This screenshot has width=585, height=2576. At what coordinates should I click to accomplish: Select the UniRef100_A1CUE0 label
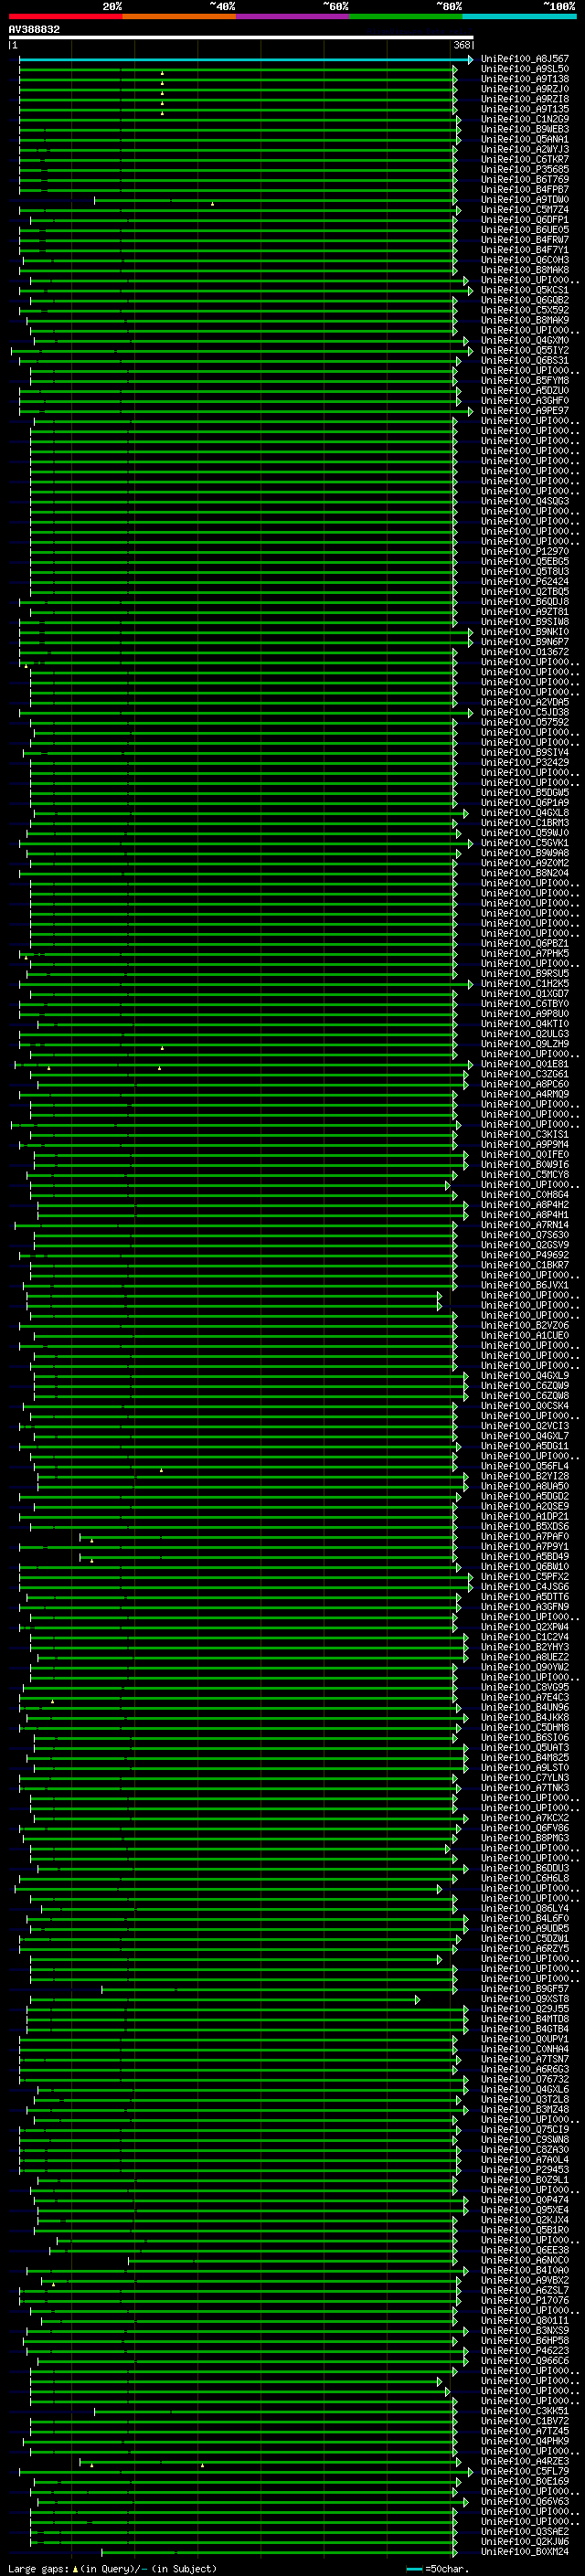coord(525,1336)
